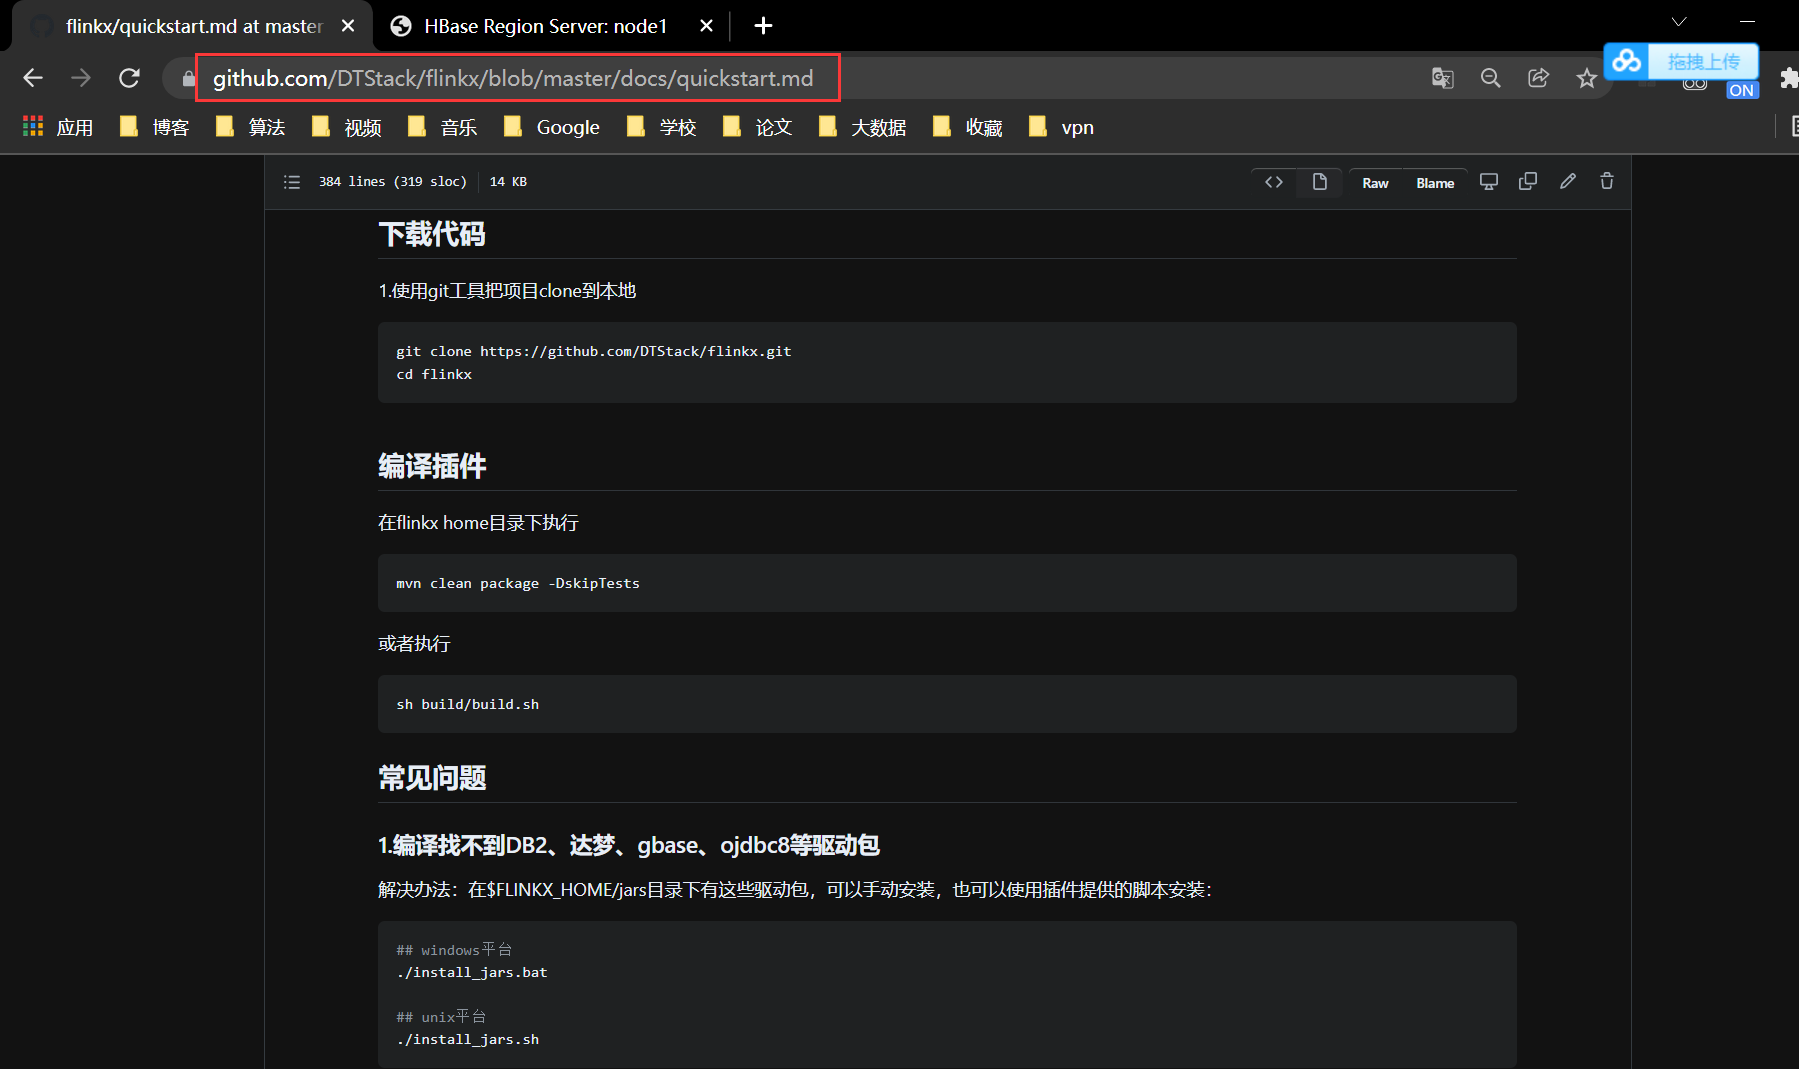Close the flinkx/quickstart.md tab

pos(348,26)
